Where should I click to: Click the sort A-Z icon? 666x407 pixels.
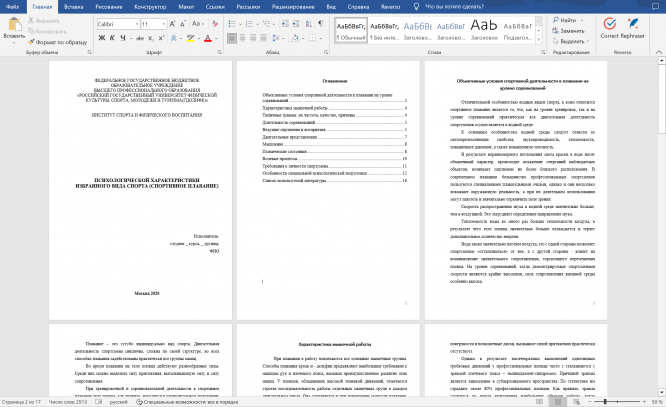coord(308,24)
